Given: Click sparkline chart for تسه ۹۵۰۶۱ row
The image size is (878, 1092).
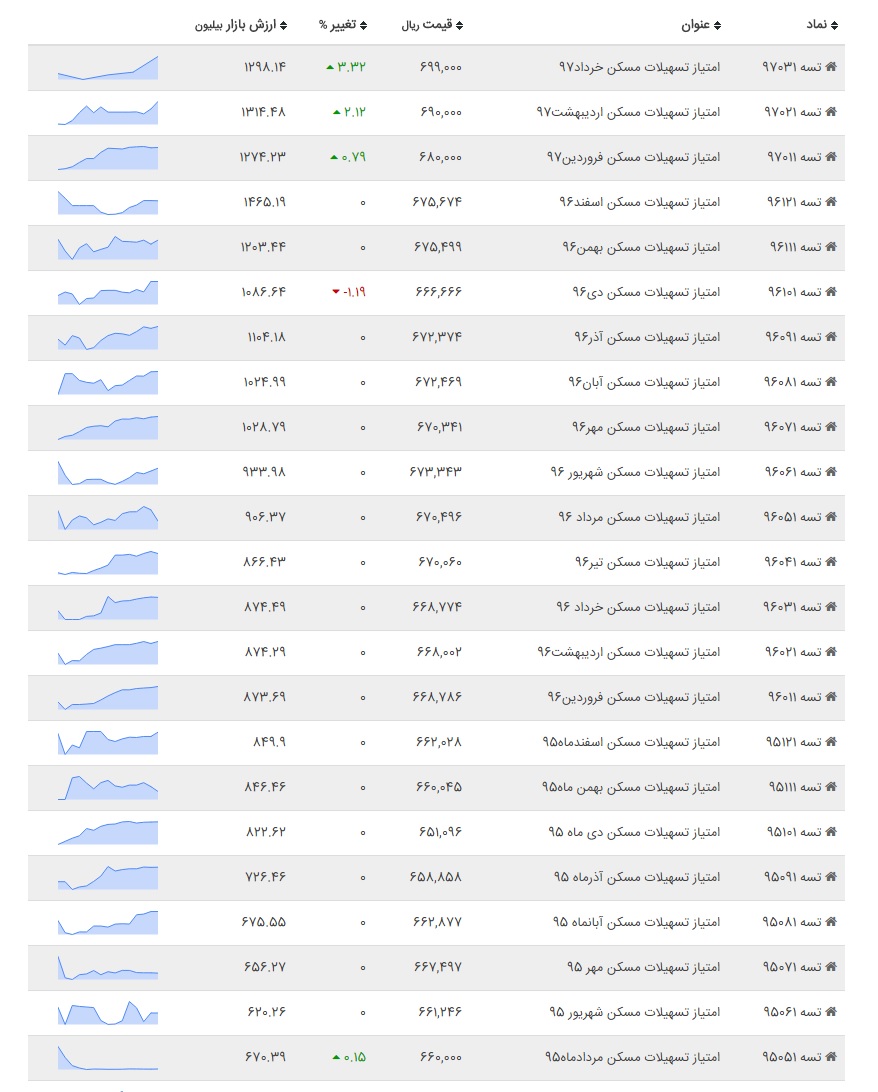Looking at the screenshot, I should click(x=108, y=1013).
